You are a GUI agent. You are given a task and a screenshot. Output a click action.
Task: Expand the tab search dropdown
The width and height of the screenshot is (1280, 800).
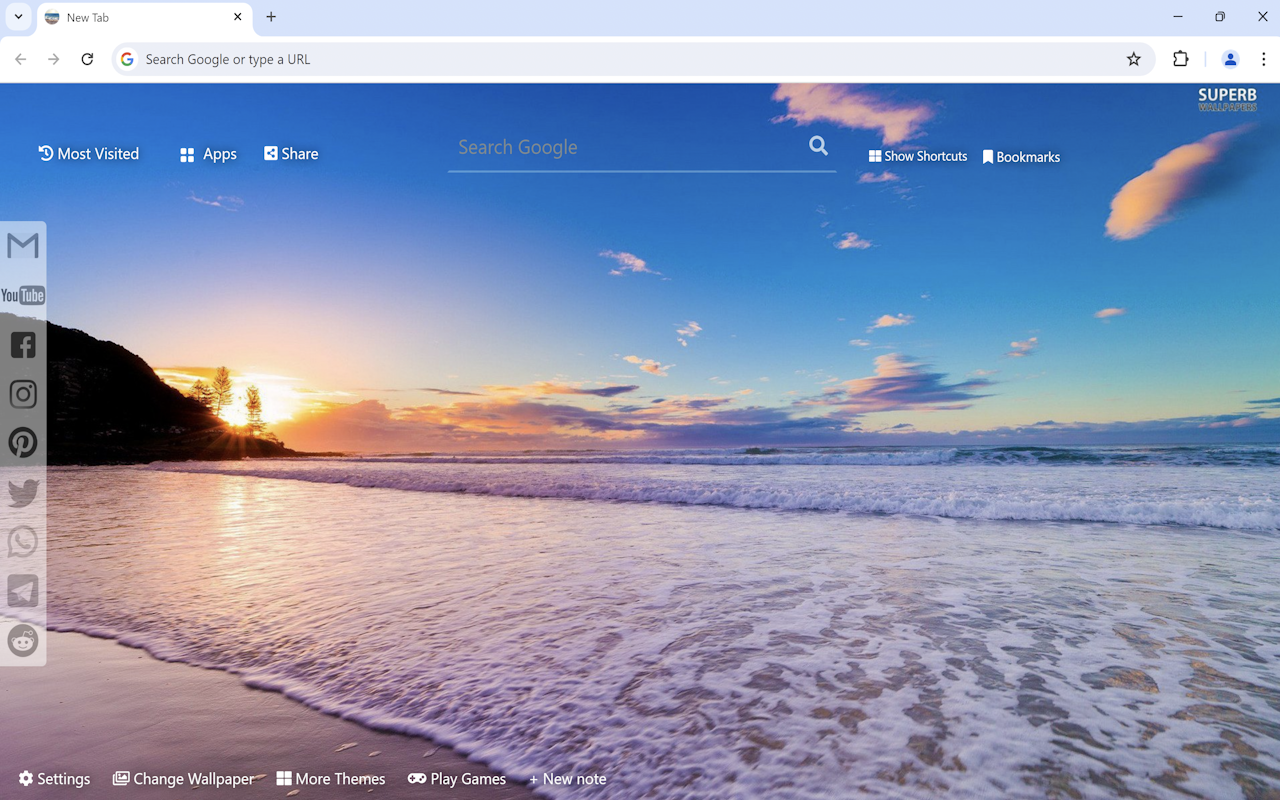coord(18,17)
